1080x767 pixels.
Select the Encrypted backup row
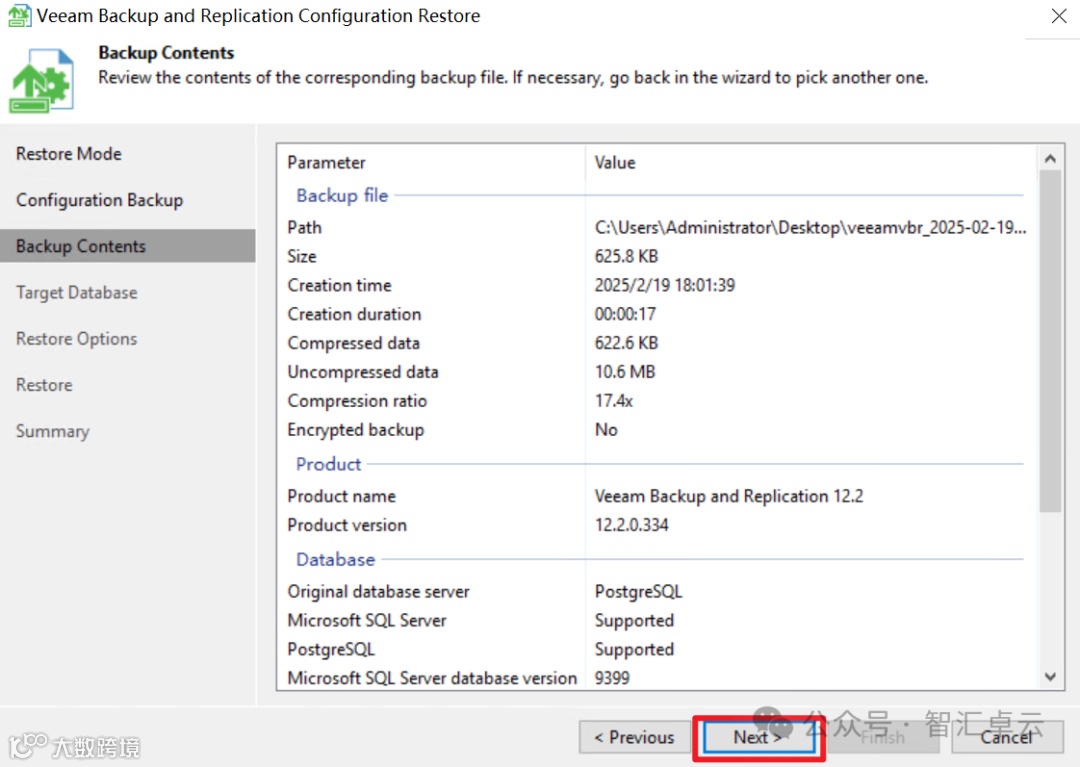[x=657, y=430]
